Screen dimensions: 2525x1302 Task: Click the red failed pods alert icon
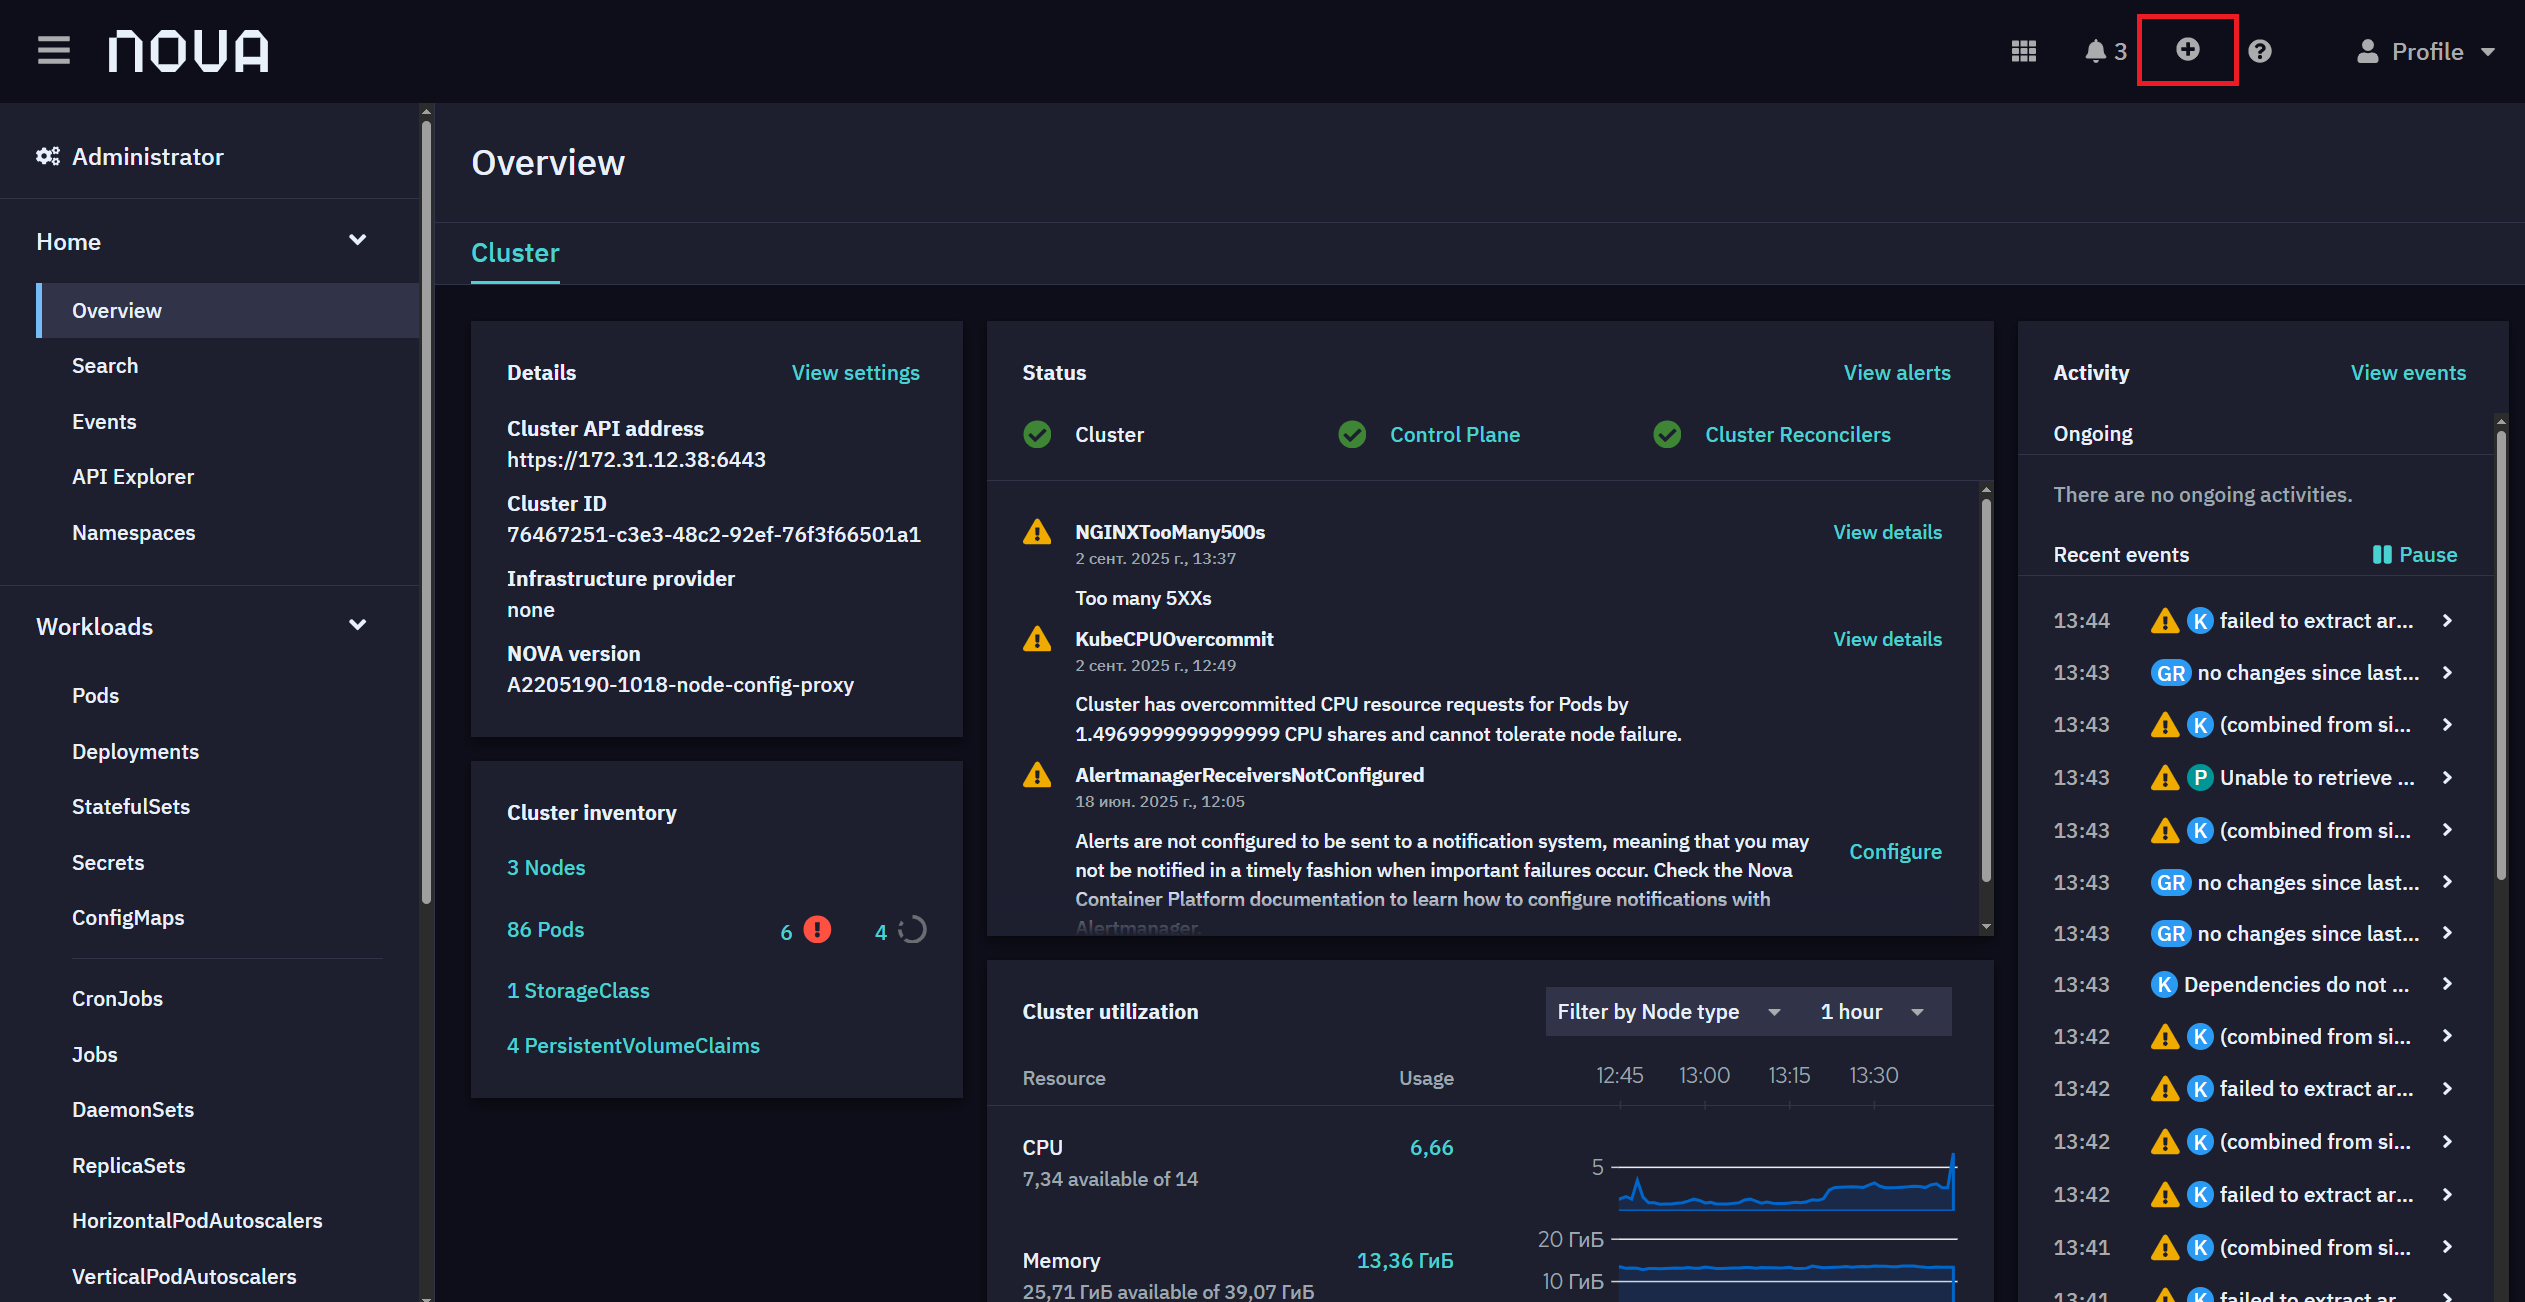(x=817, y=930)
